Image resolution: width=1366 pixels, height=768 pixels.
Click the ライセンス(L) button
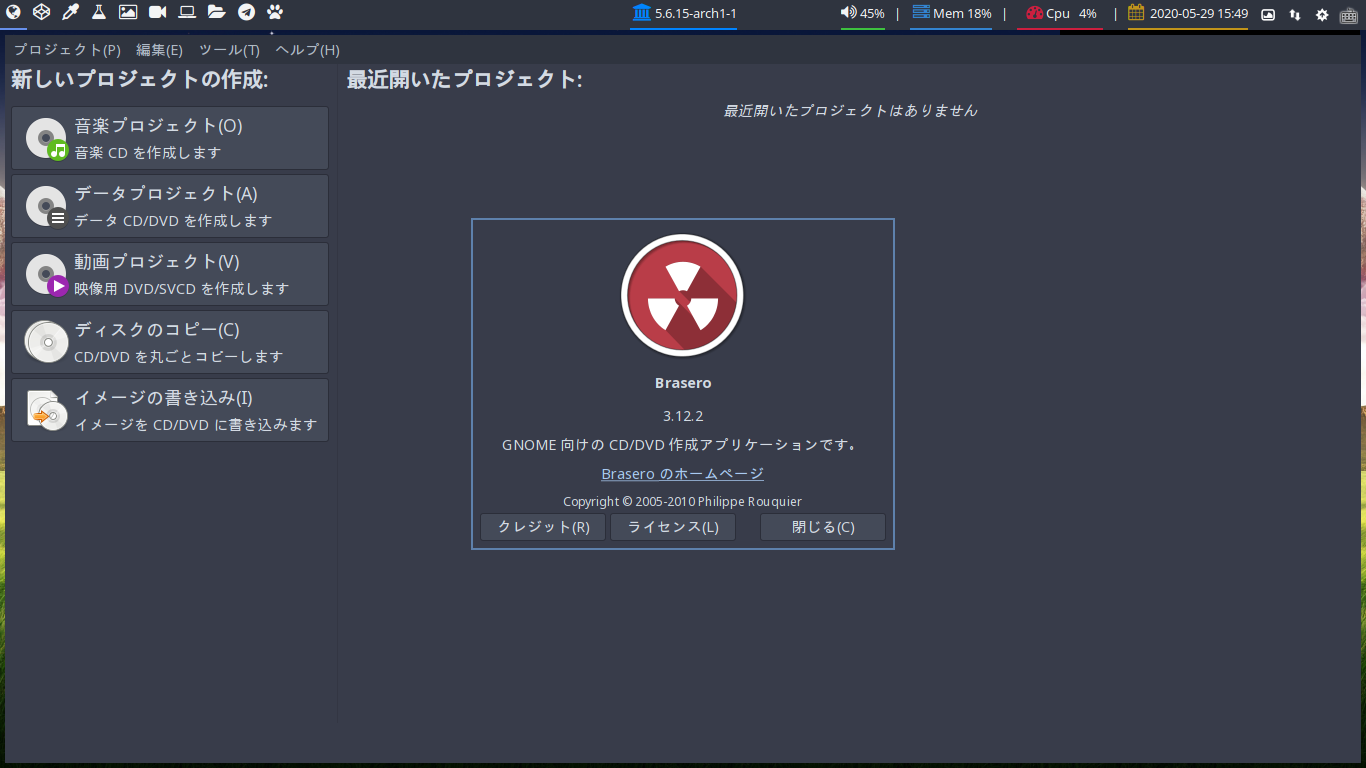tap(673, 527)
